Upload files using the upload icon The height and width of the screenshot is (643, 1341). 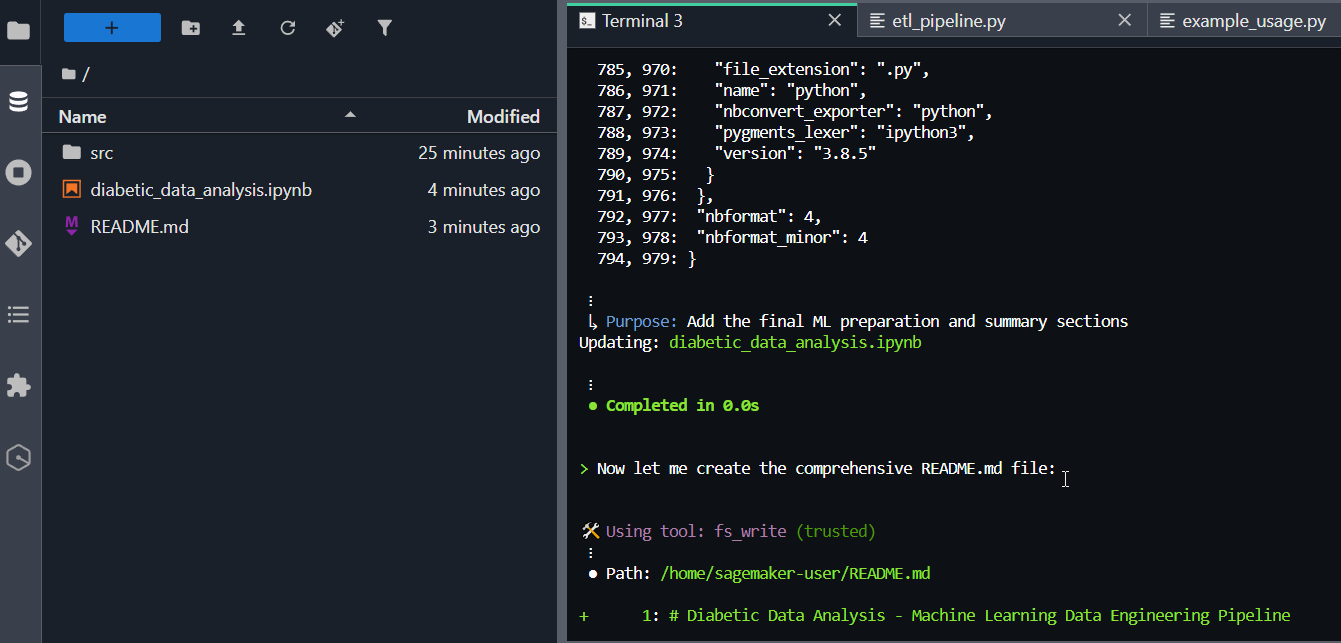(238, 28)
